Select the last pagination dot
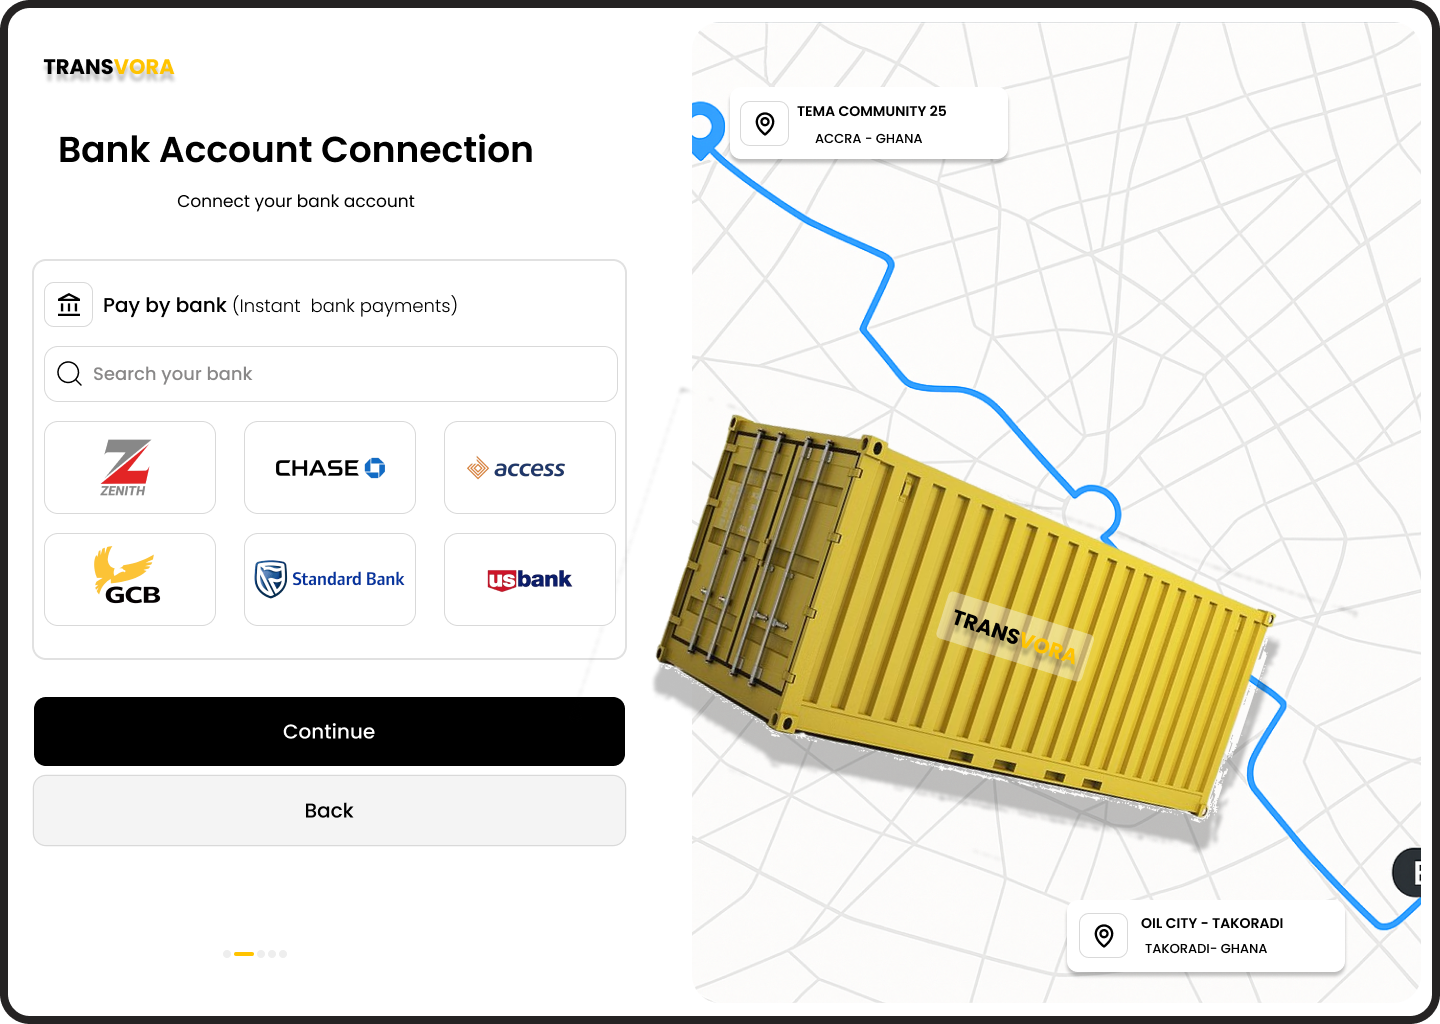Screen dimensions: 1440x1024 point(283,953)
